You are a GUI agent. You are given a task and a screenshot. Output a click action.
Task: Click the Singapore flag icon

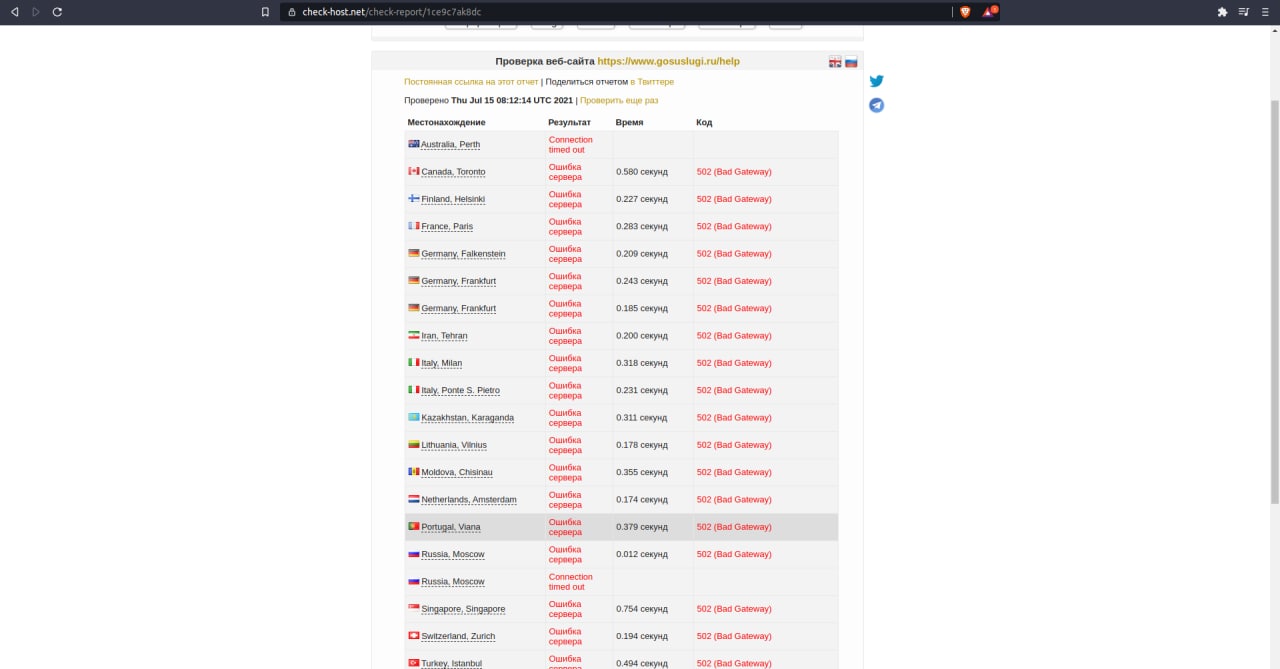[414, 608]
